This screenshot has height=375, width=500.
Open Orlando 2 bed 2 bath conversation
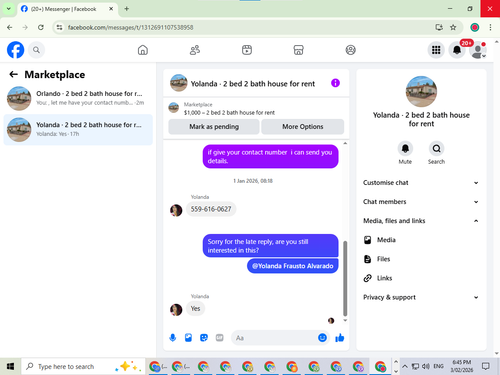click(x=78, y=98)
